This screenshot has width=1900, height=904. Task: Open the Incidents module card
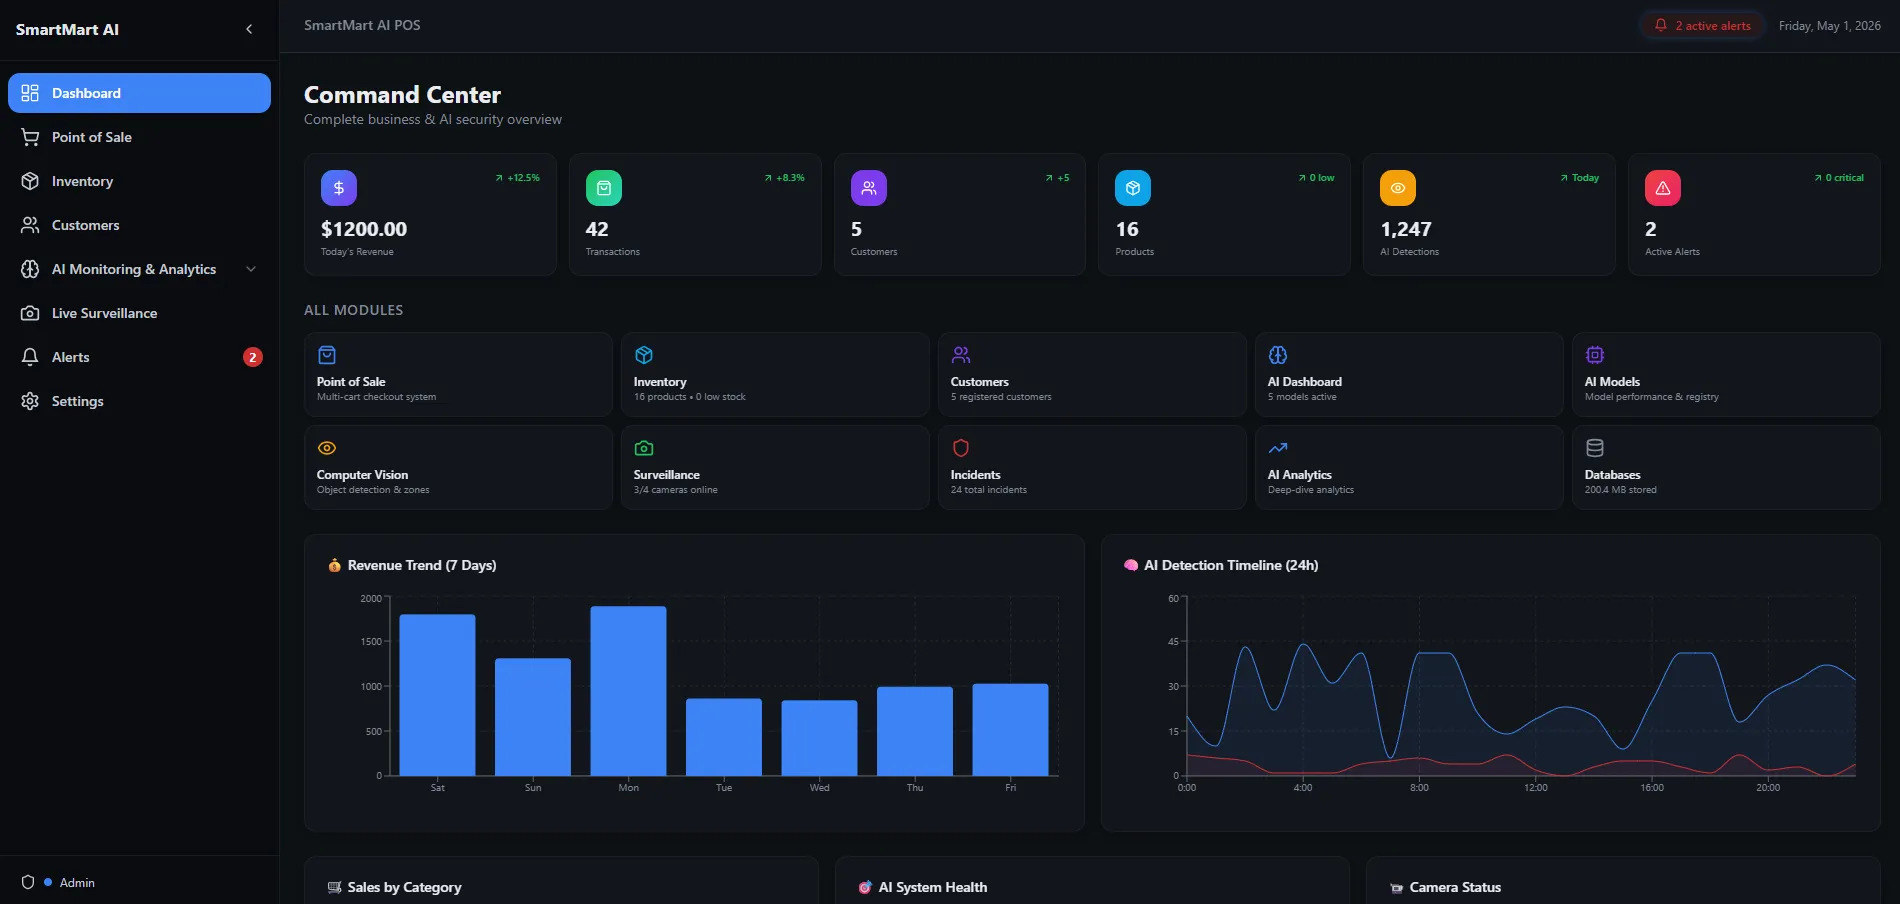click(x=1092, y=467)
